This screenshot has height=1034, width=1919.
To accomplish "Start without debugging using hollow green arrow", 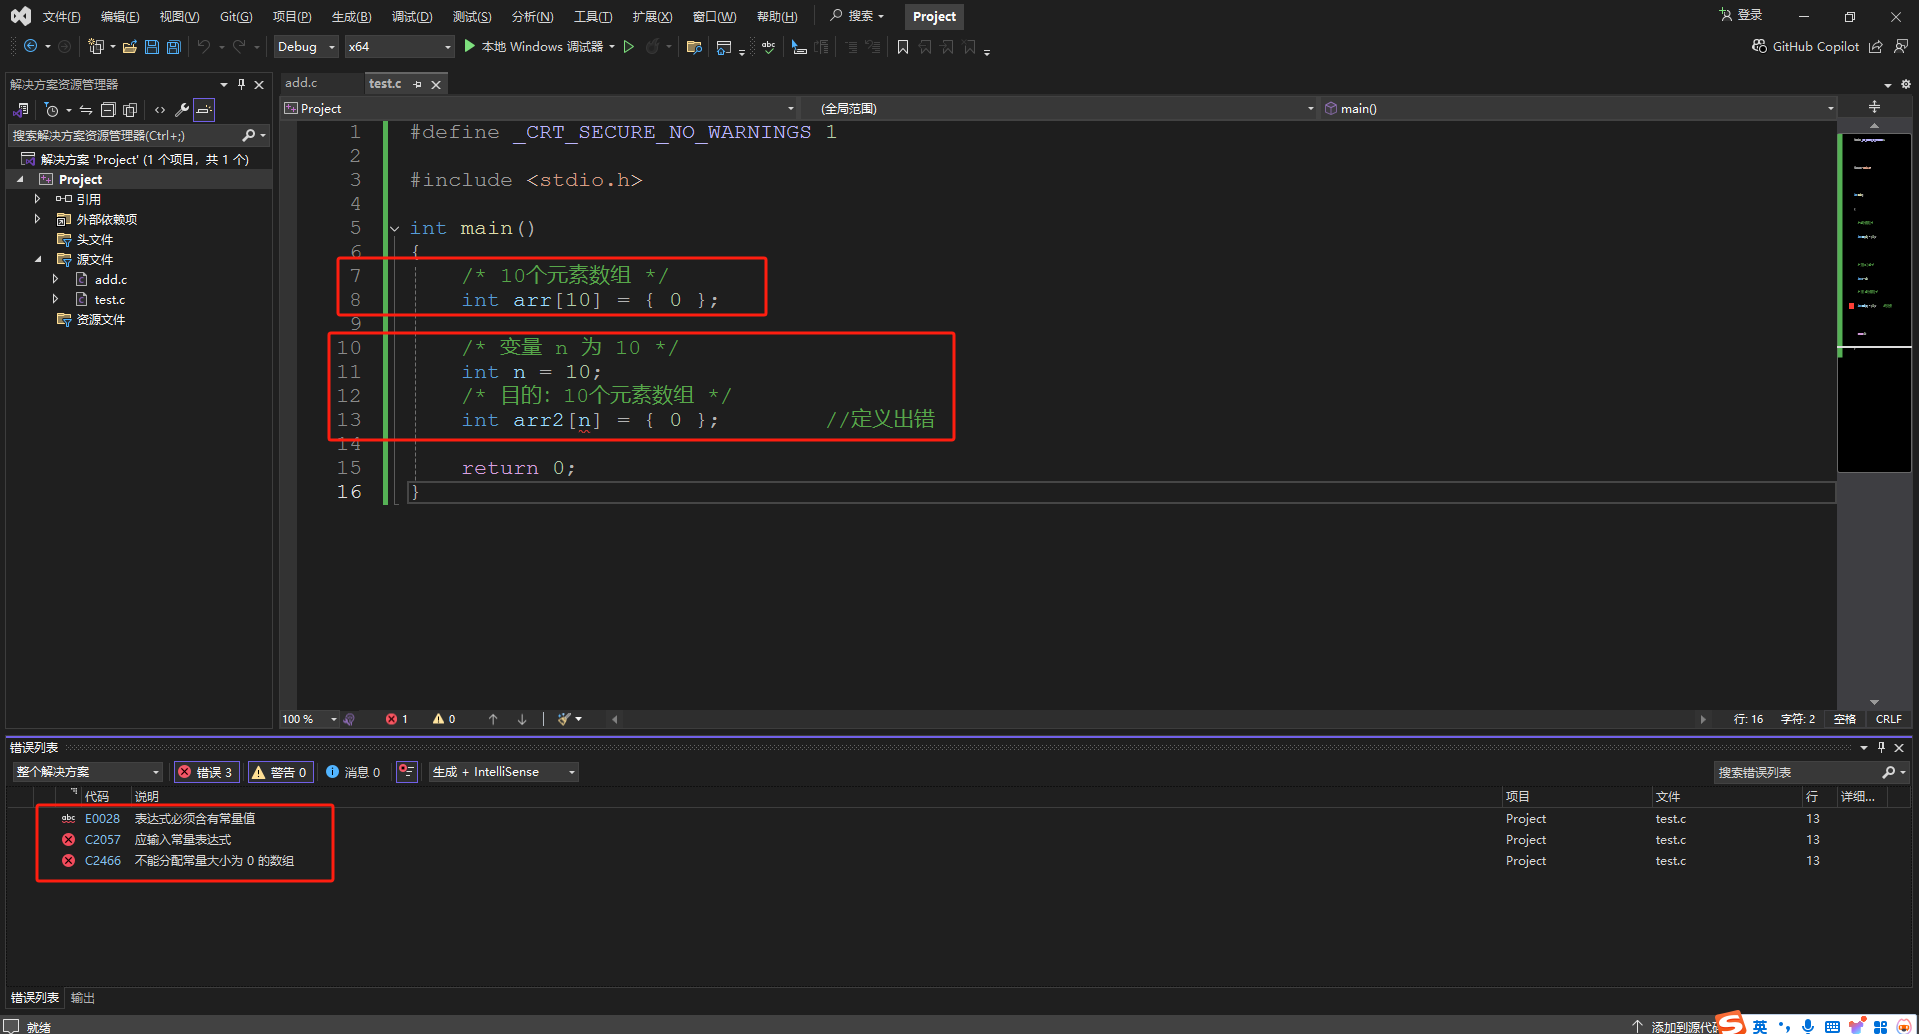I will [x=629, y=47].
